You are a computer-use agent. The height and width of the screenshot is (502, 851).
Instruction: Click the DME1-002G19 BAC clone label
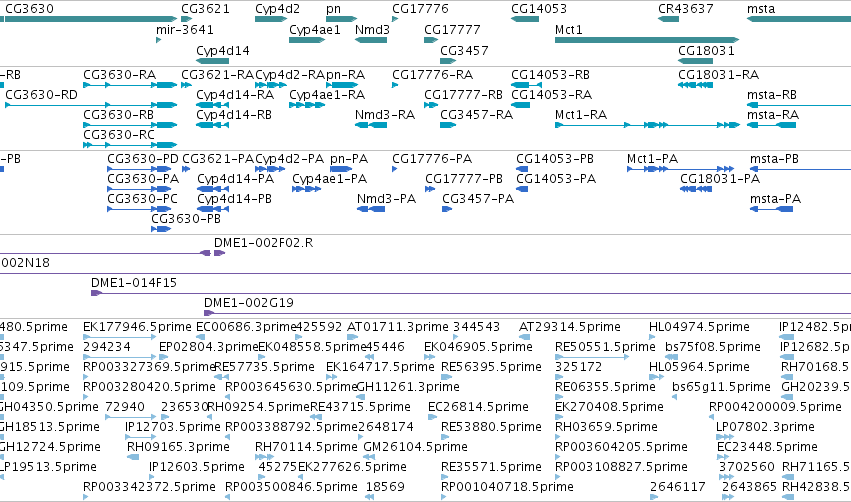coord(249,303)
